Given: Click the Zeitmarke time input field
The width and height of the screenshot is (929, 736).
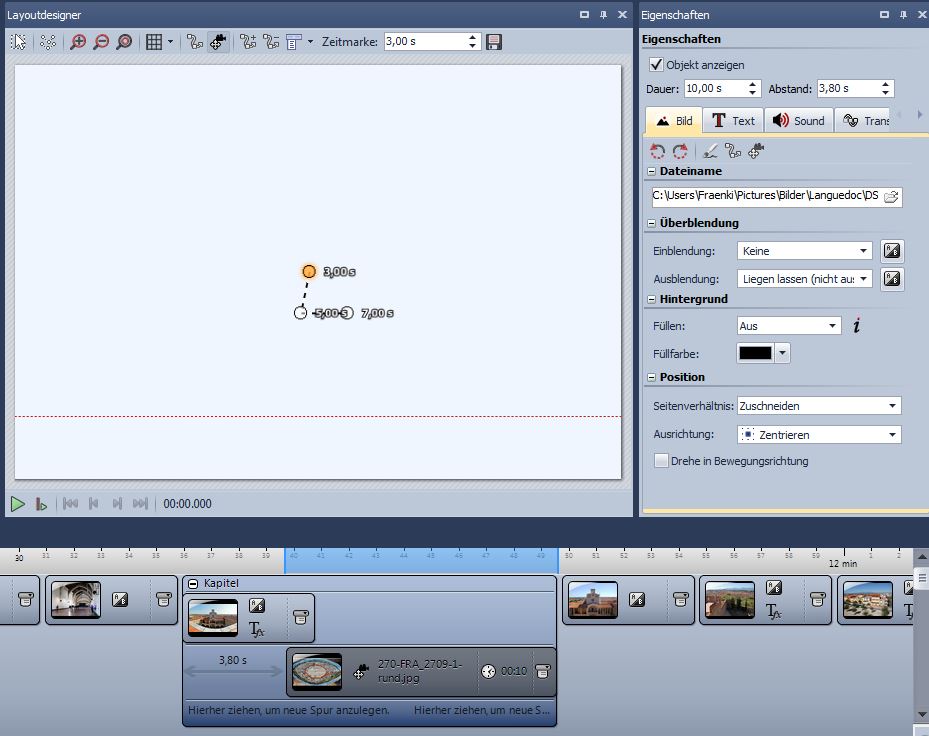Looking at the screenshot, I should click(425, 42).
